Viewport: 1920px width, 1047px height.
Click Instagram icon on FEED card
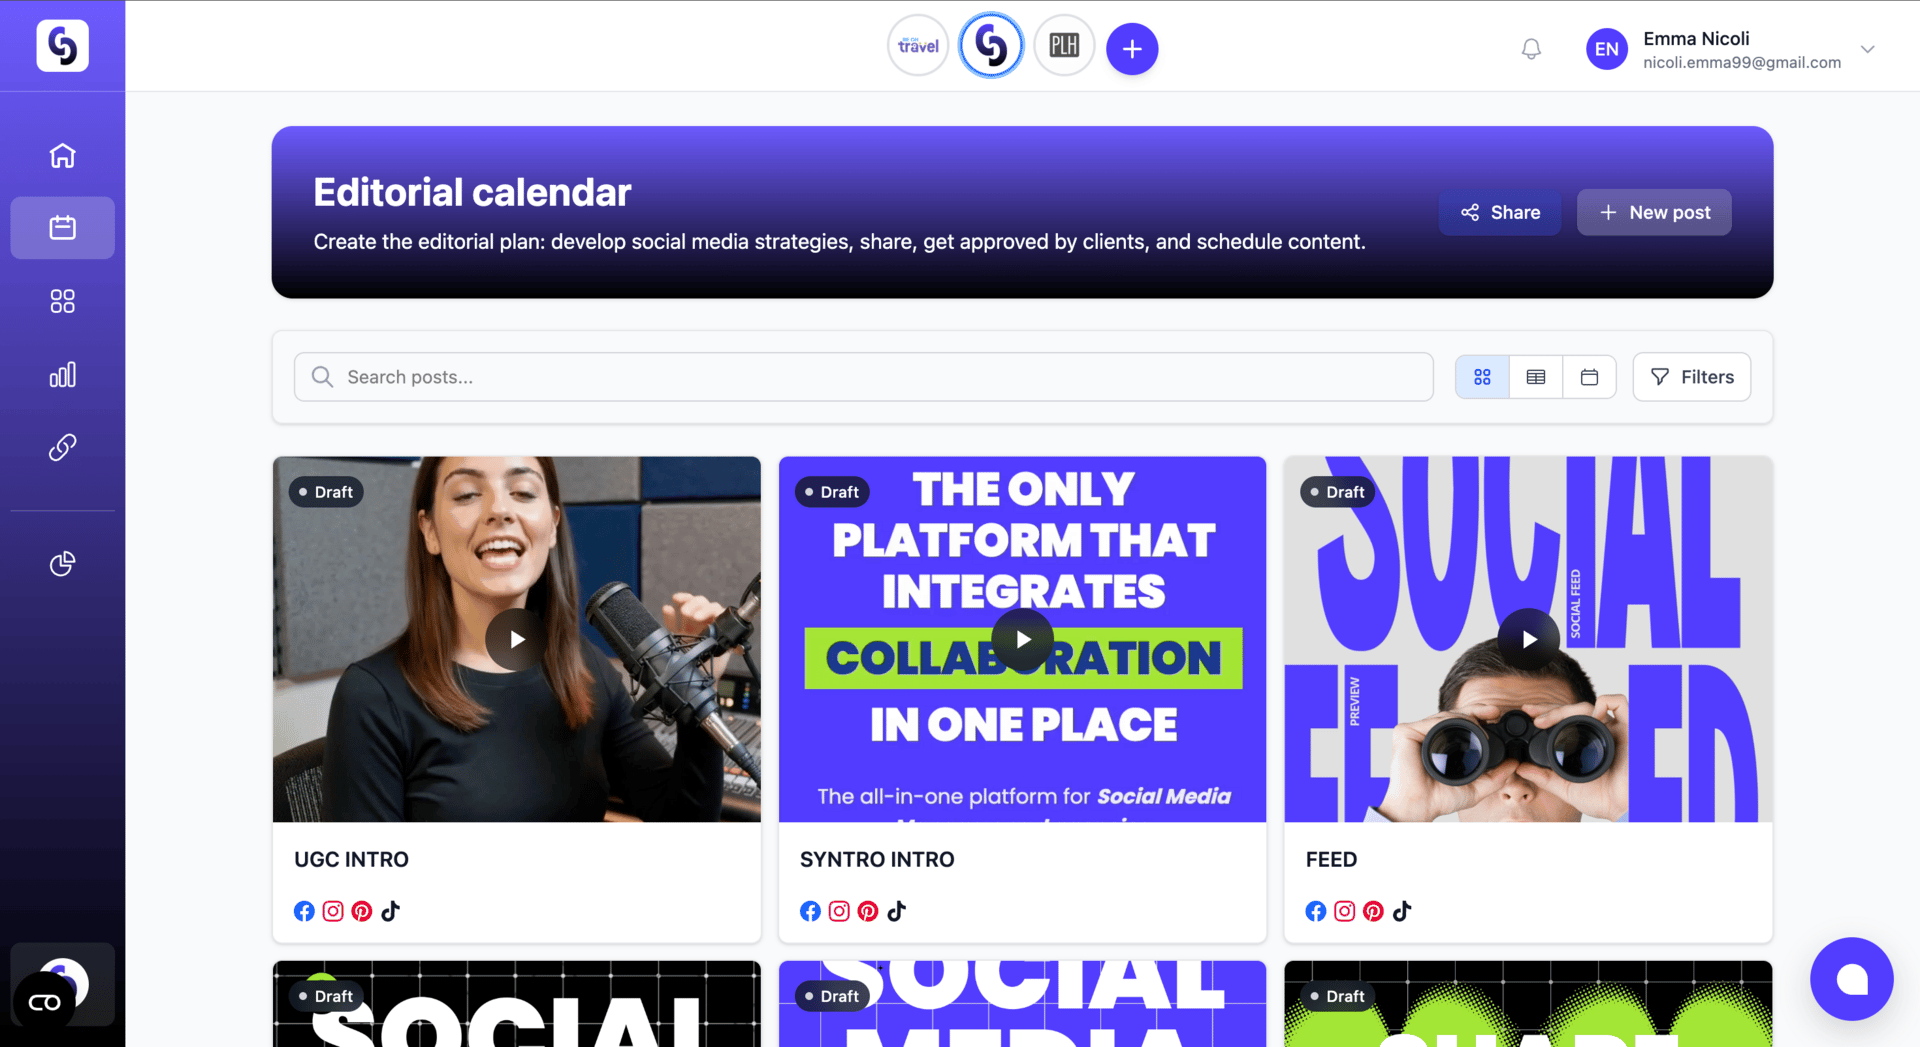tap(1345, 911)
